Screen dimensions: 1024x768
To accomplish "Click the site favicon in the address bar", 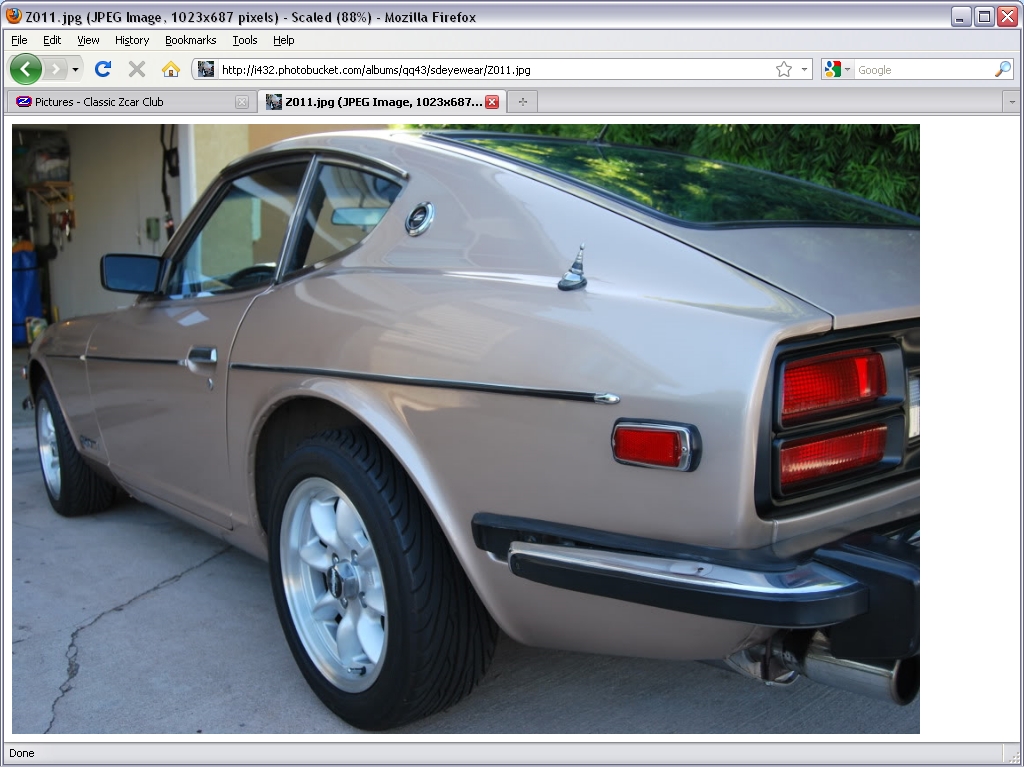I will tap(206, 69).
